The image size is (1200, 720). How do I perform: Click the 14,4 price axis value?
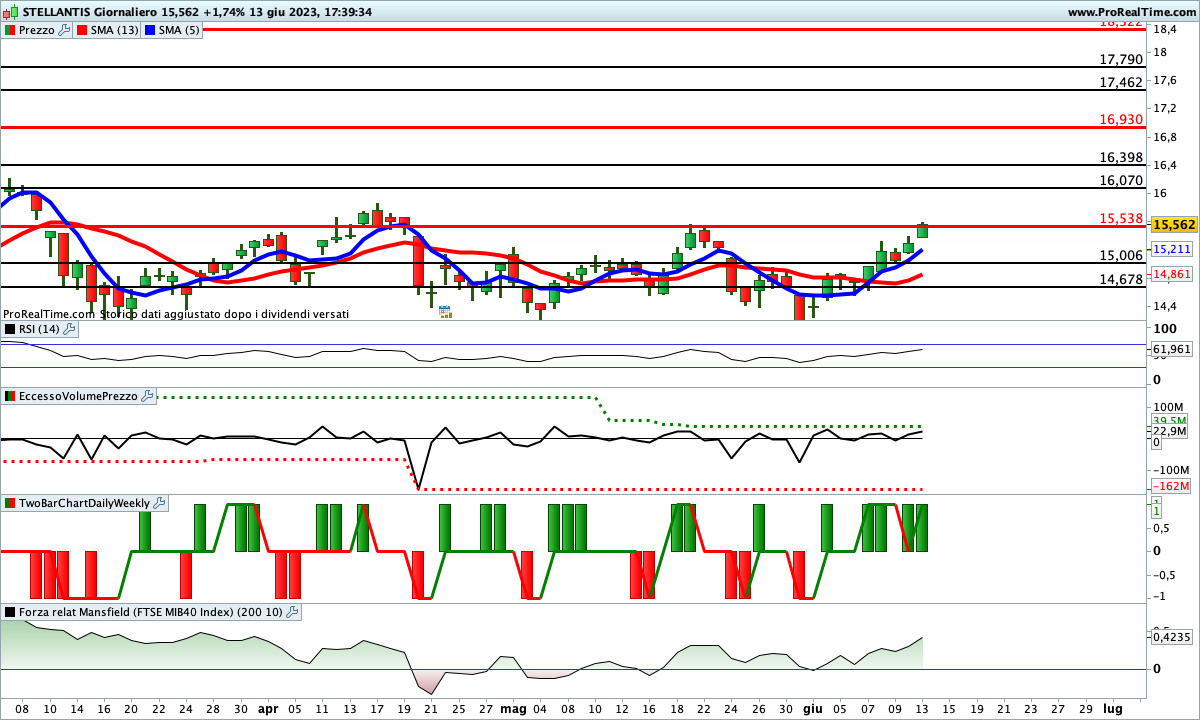[1165, 306]
